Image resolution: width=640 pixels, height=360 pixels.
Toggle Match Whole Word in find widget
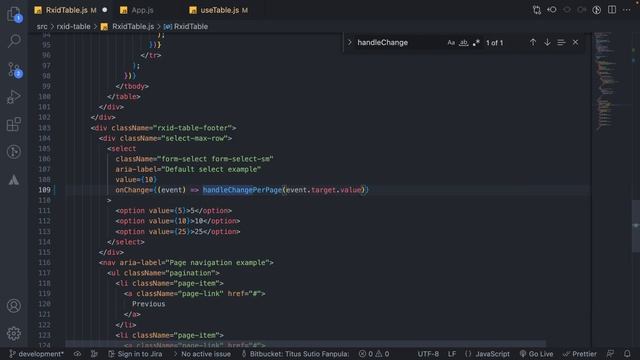tap(464, 43)
